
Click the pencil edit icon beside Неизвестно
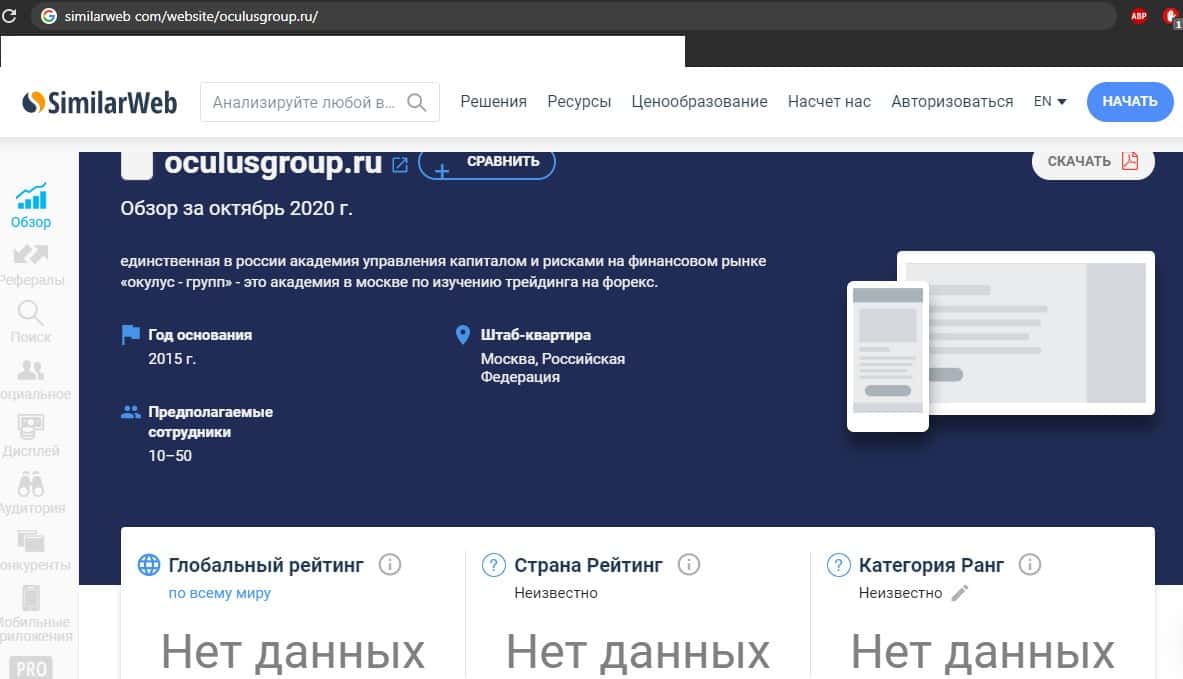click(x=960, y=593)
